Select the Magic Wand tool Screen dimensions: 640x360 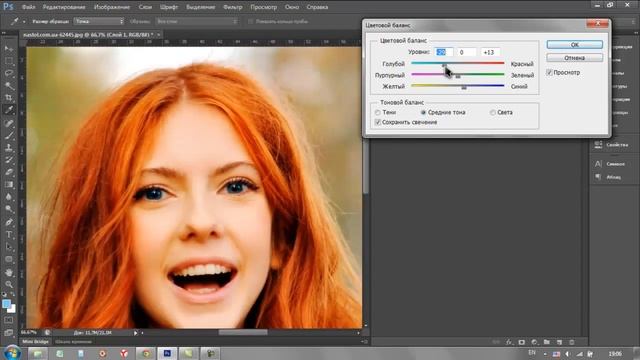(9, 86)
